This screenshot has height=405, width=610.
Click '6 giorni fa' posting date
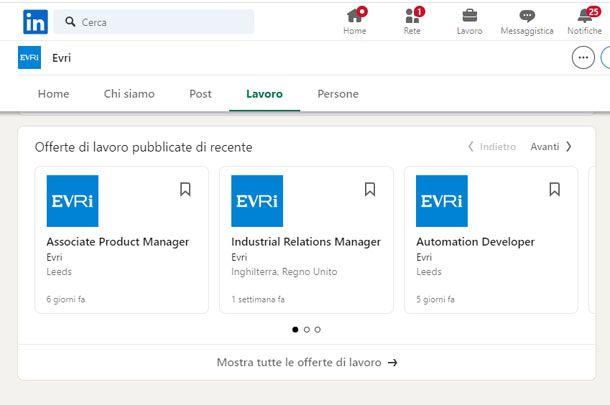[x=66, y=299]
